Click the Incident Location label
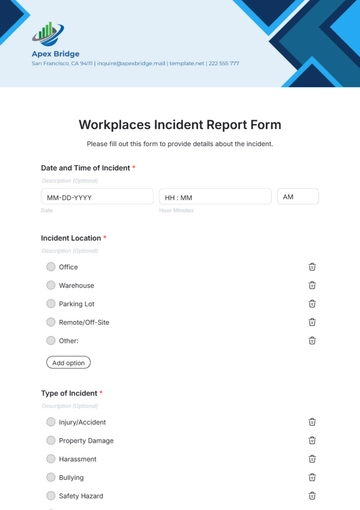Viewport: 360px width, 510px height. [71, 238]
